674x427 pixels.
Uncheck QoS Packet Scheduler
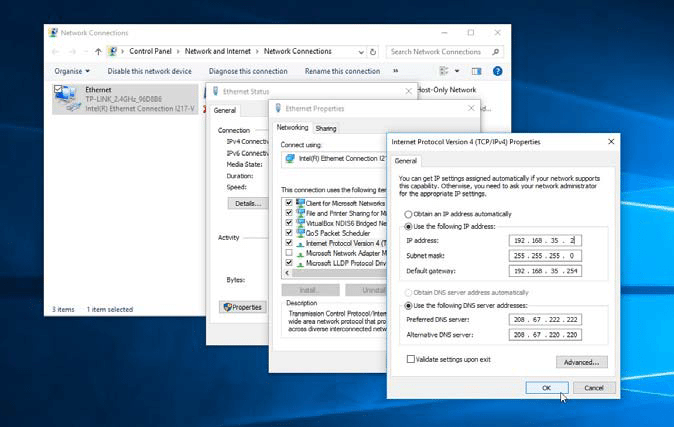(289, 233)
